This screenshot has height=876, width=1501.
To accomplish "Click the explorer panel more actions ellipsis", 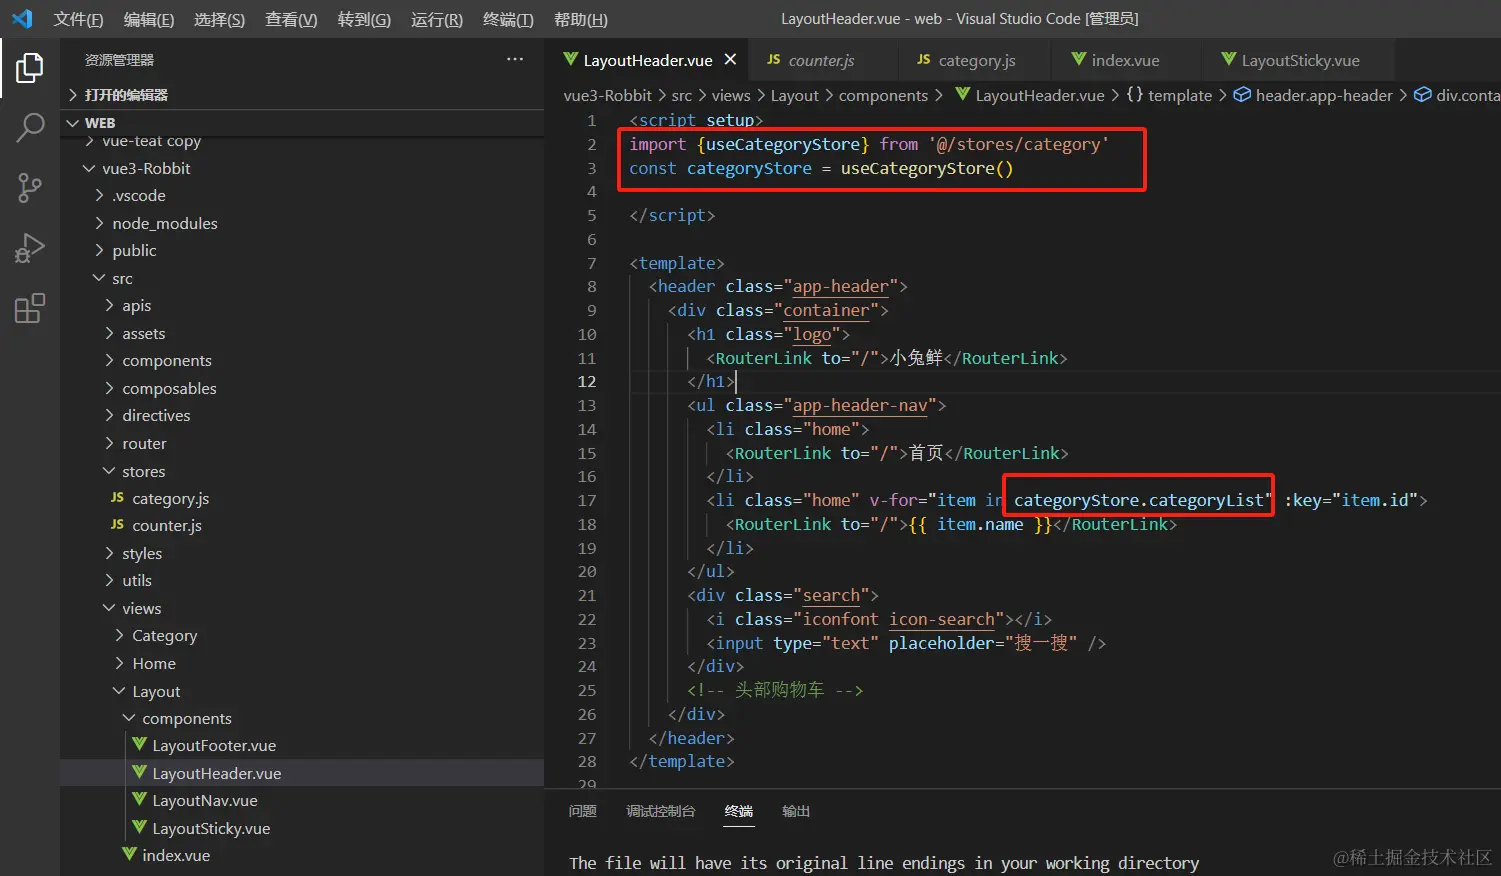I will (x=515, y=60).
